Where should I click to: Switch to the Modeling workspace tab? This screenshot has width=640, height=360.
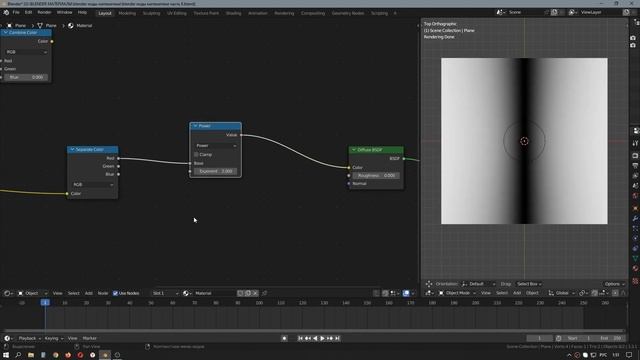(x=127, y=13)
